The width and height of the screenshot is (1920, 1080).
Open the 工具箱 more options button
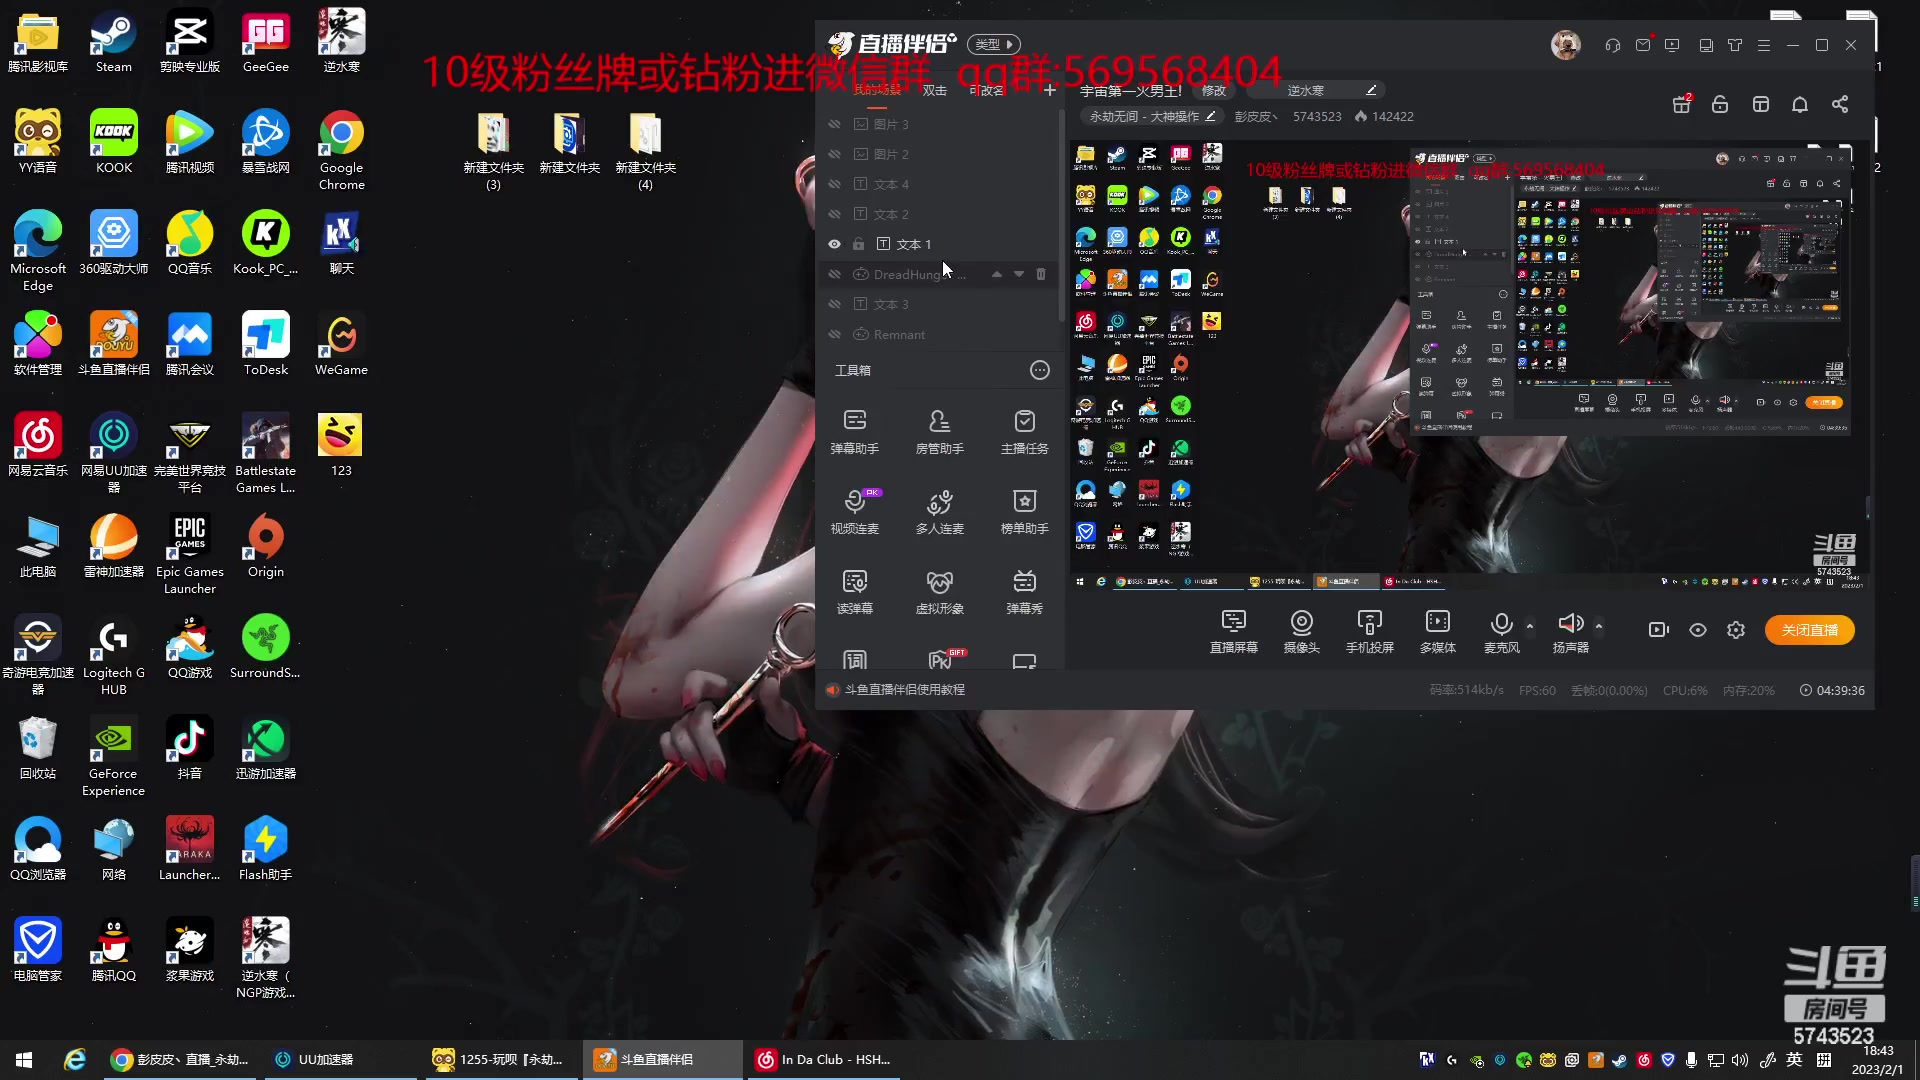click(x=1040, y=370)
